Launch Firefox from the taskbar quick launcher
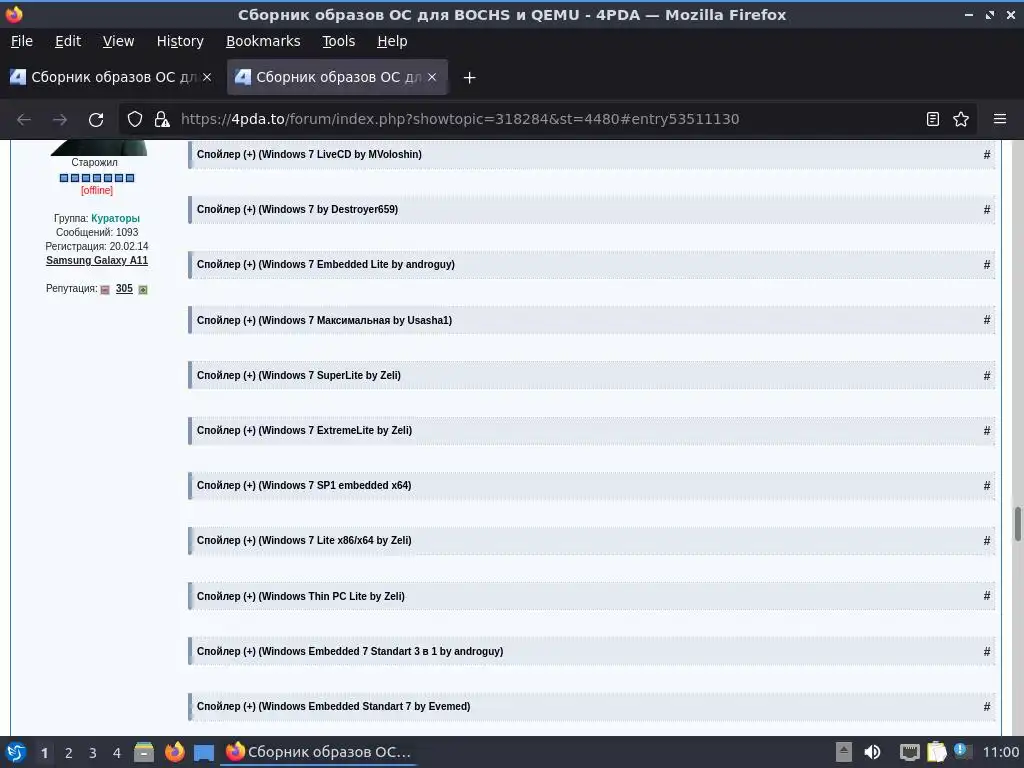This screenshot has width=1024, height=768. (174, 752)
